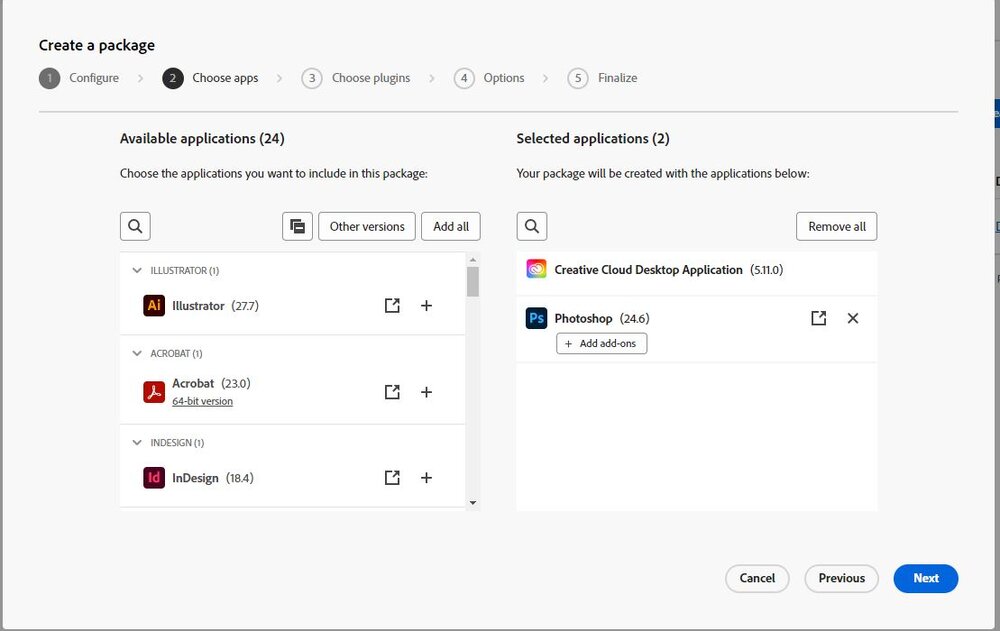
Task: Open Illustrator details via external link icon
Action: (x=392, y=306)
